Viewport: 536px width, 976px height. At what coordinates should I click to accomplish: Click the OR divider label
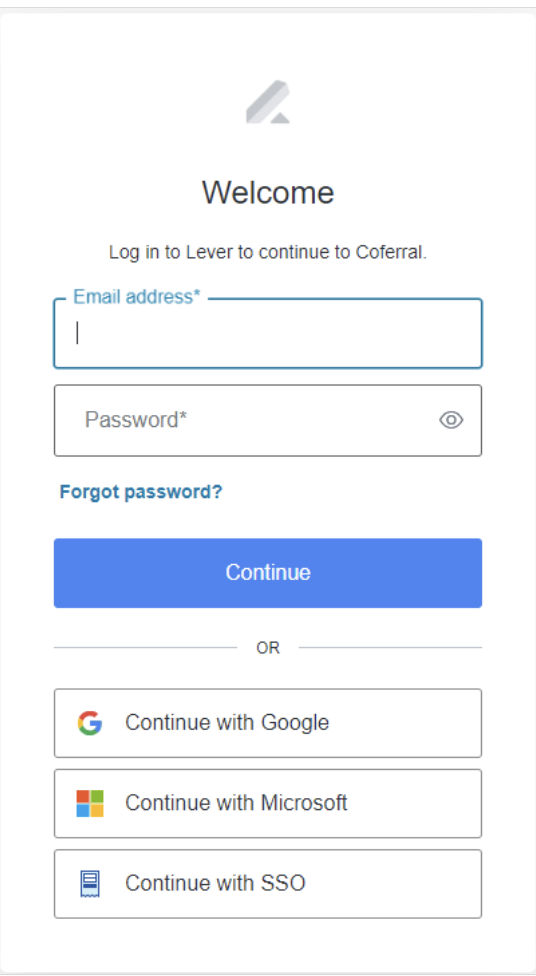268,648
